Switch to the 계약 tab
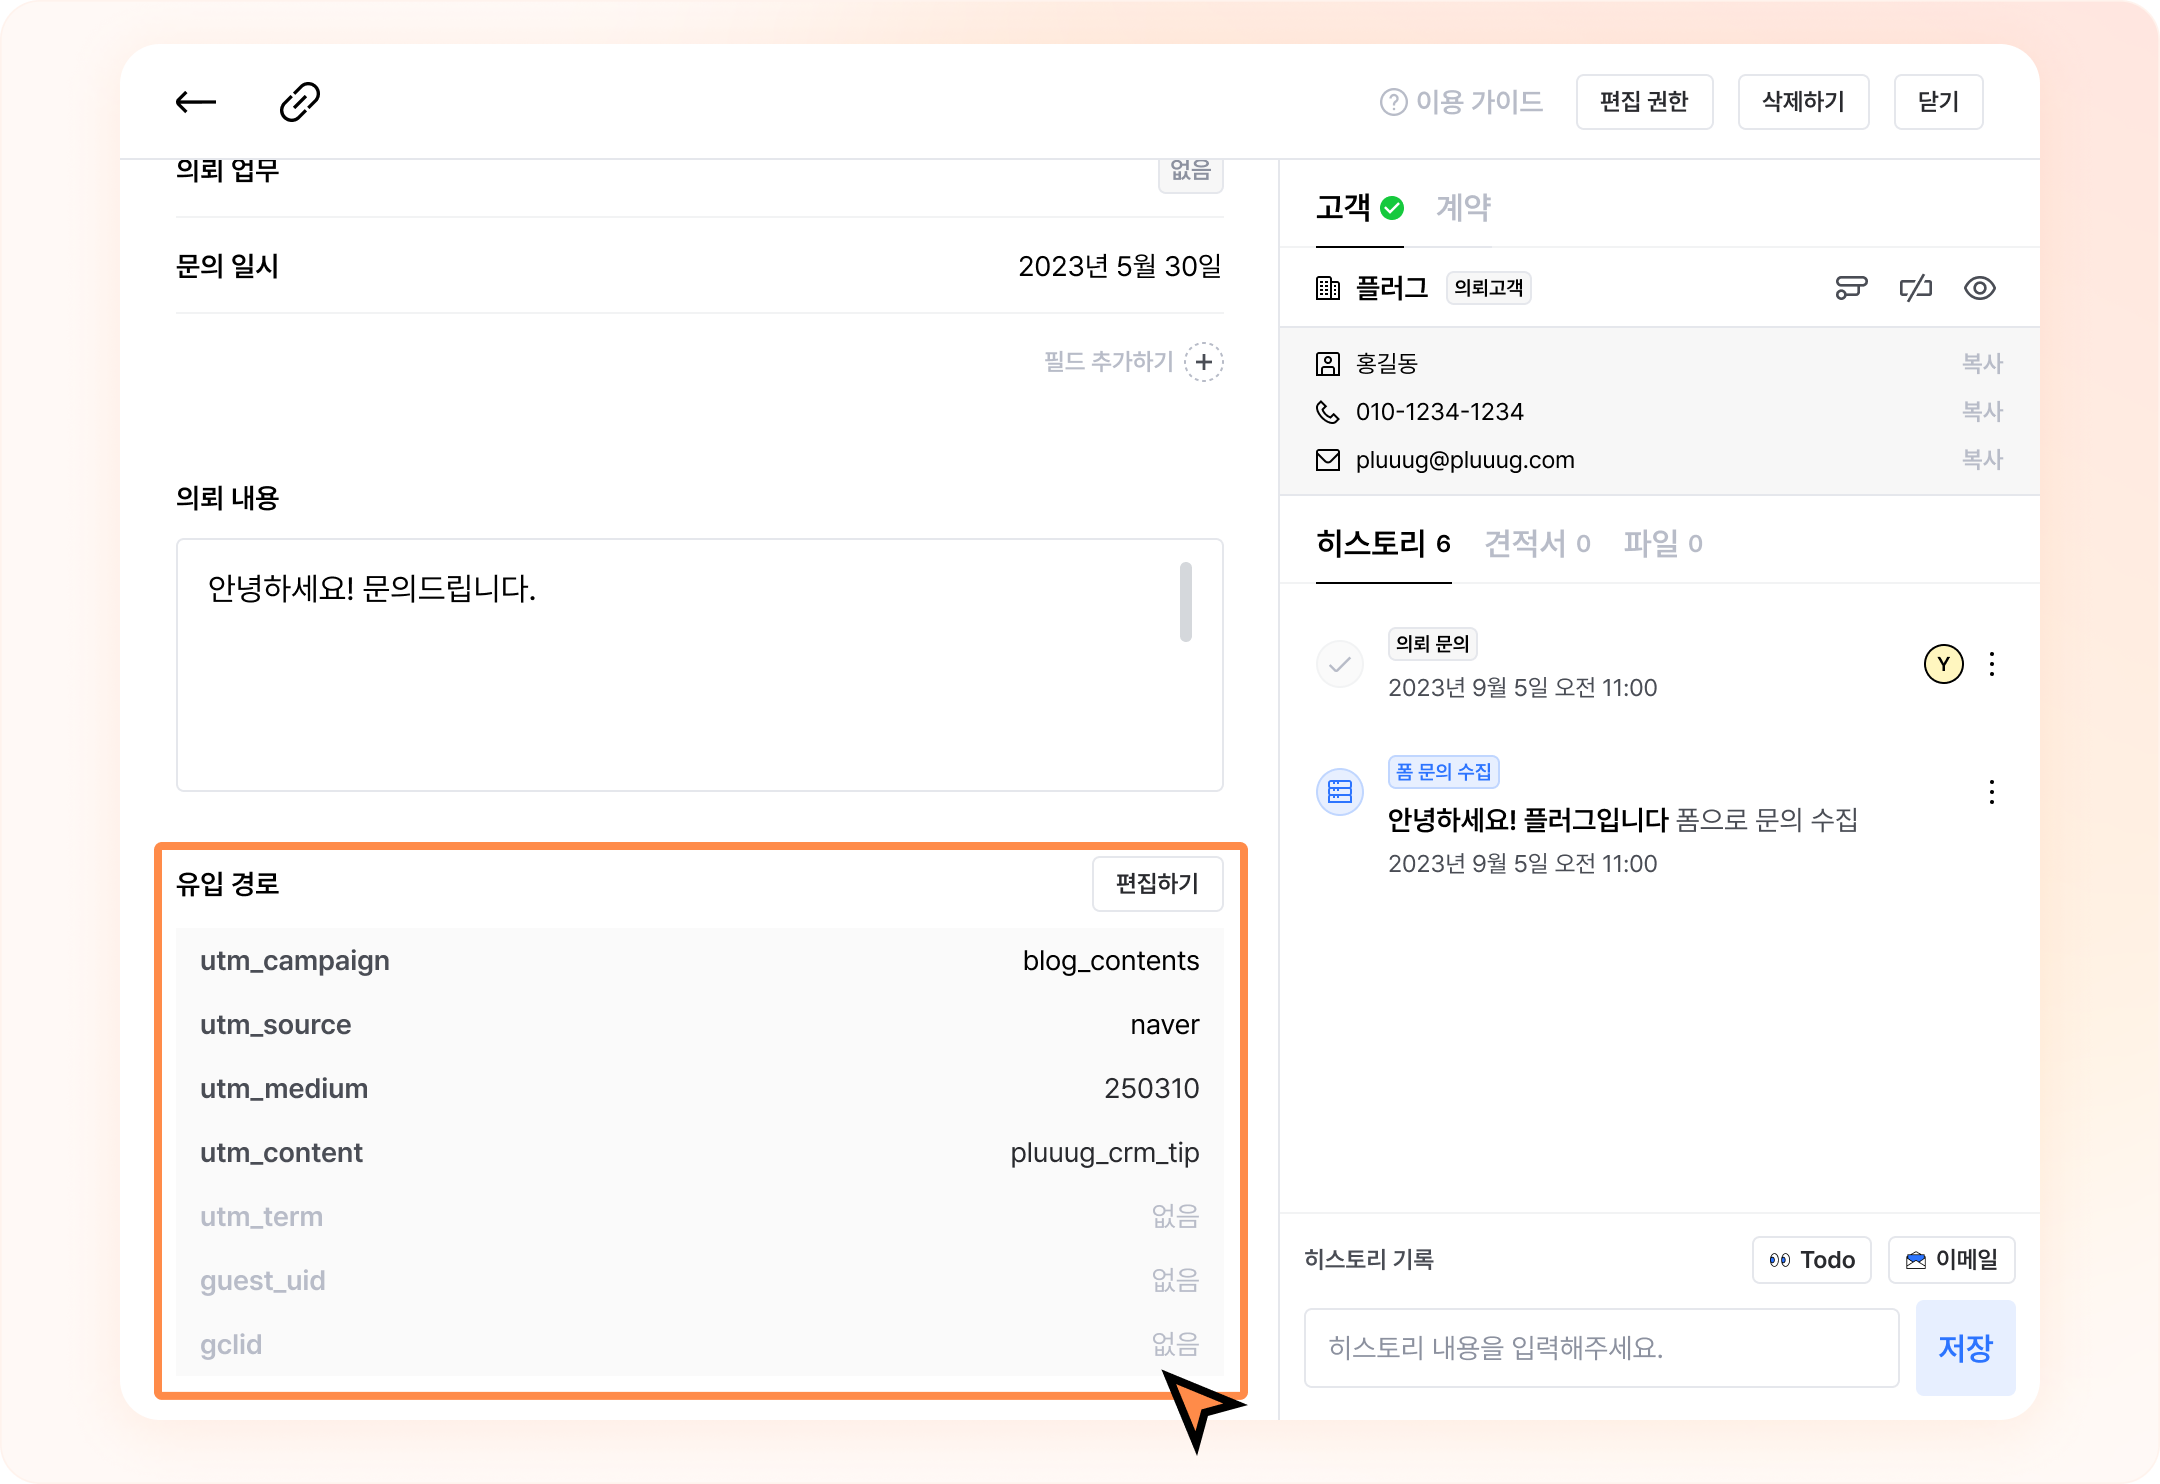The height and width of the screenshot is (1484, 2160). 1463,208
